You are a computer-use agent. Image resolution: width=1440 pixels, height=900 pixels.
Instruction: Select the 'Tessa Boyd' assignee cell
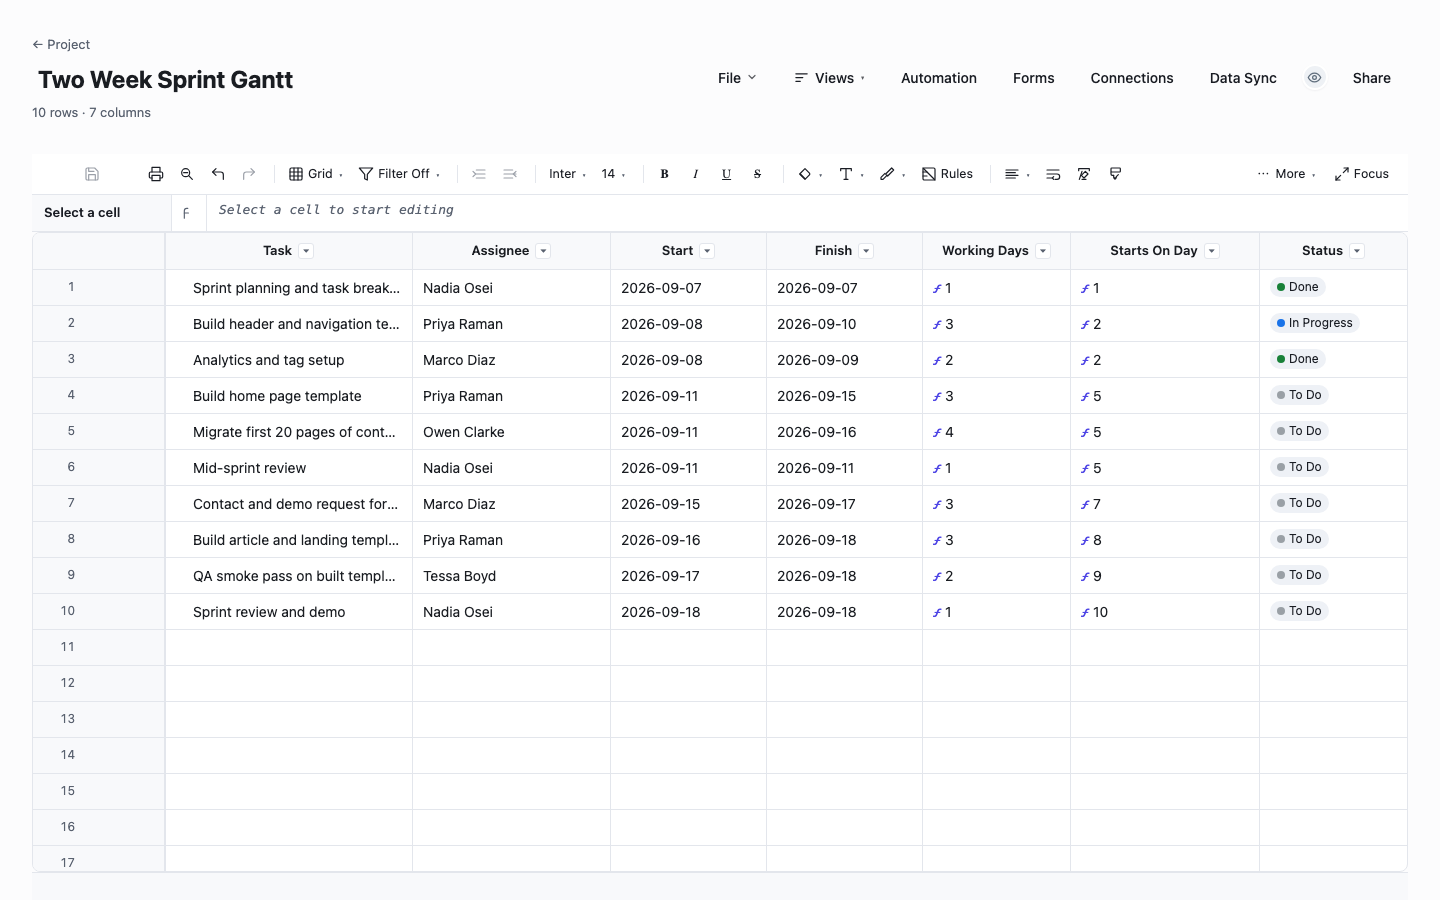click(511, 576)
